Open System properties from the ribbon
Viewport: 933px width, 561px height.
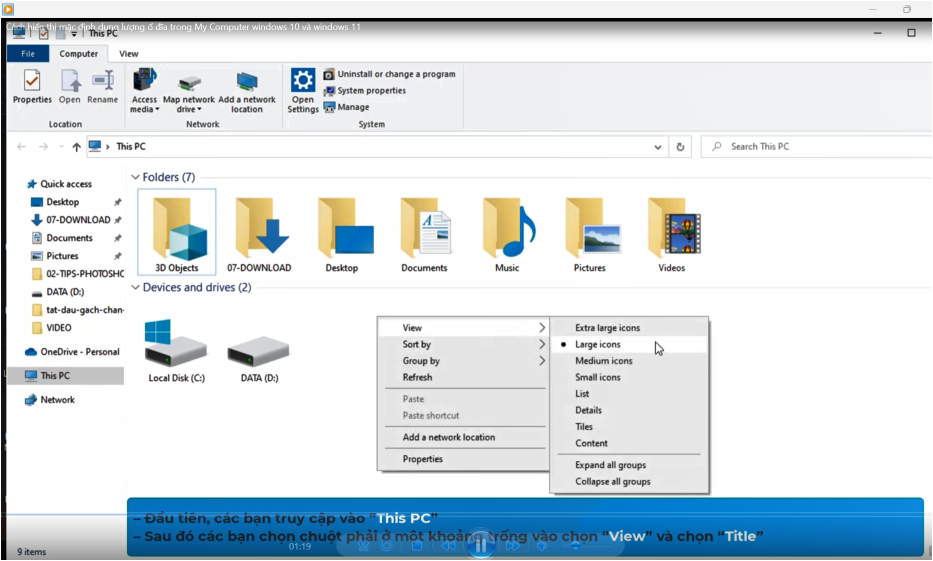365,90
